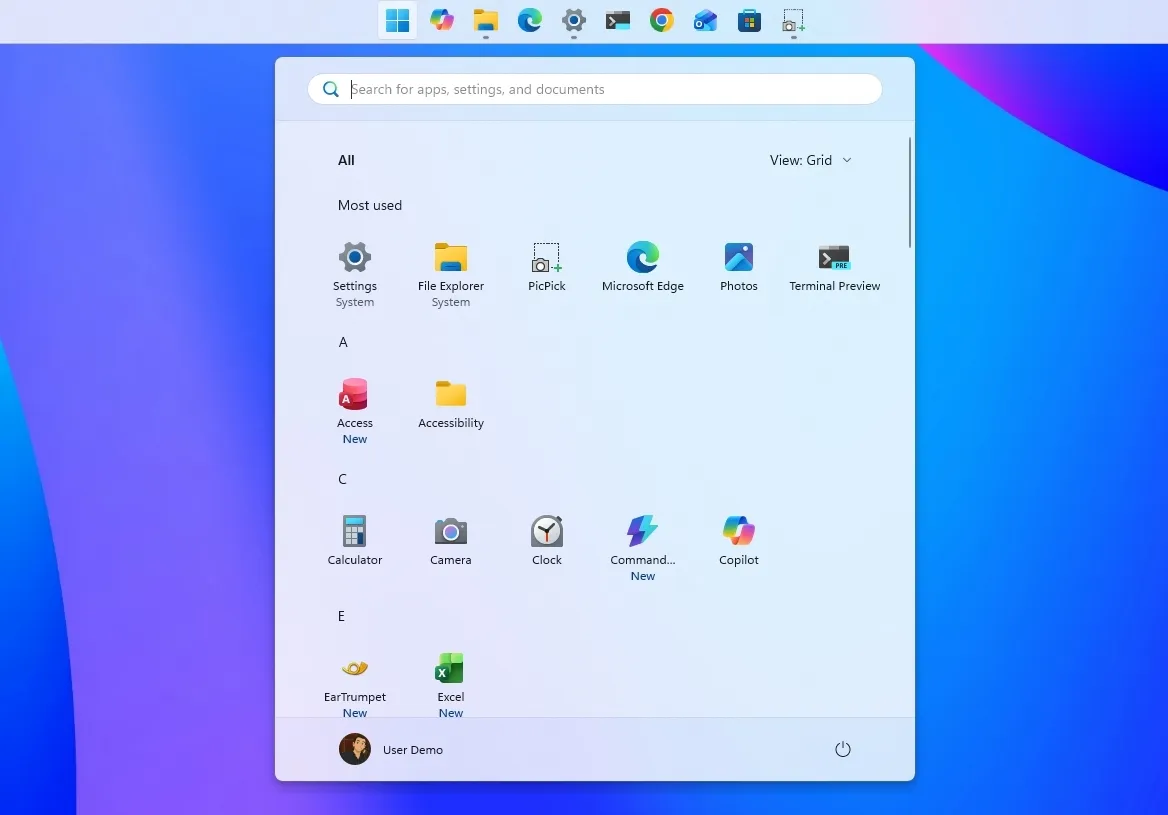The image size is (1168, 815).
Task: Launch File Explorer from Most used
Action: [451, 273]
